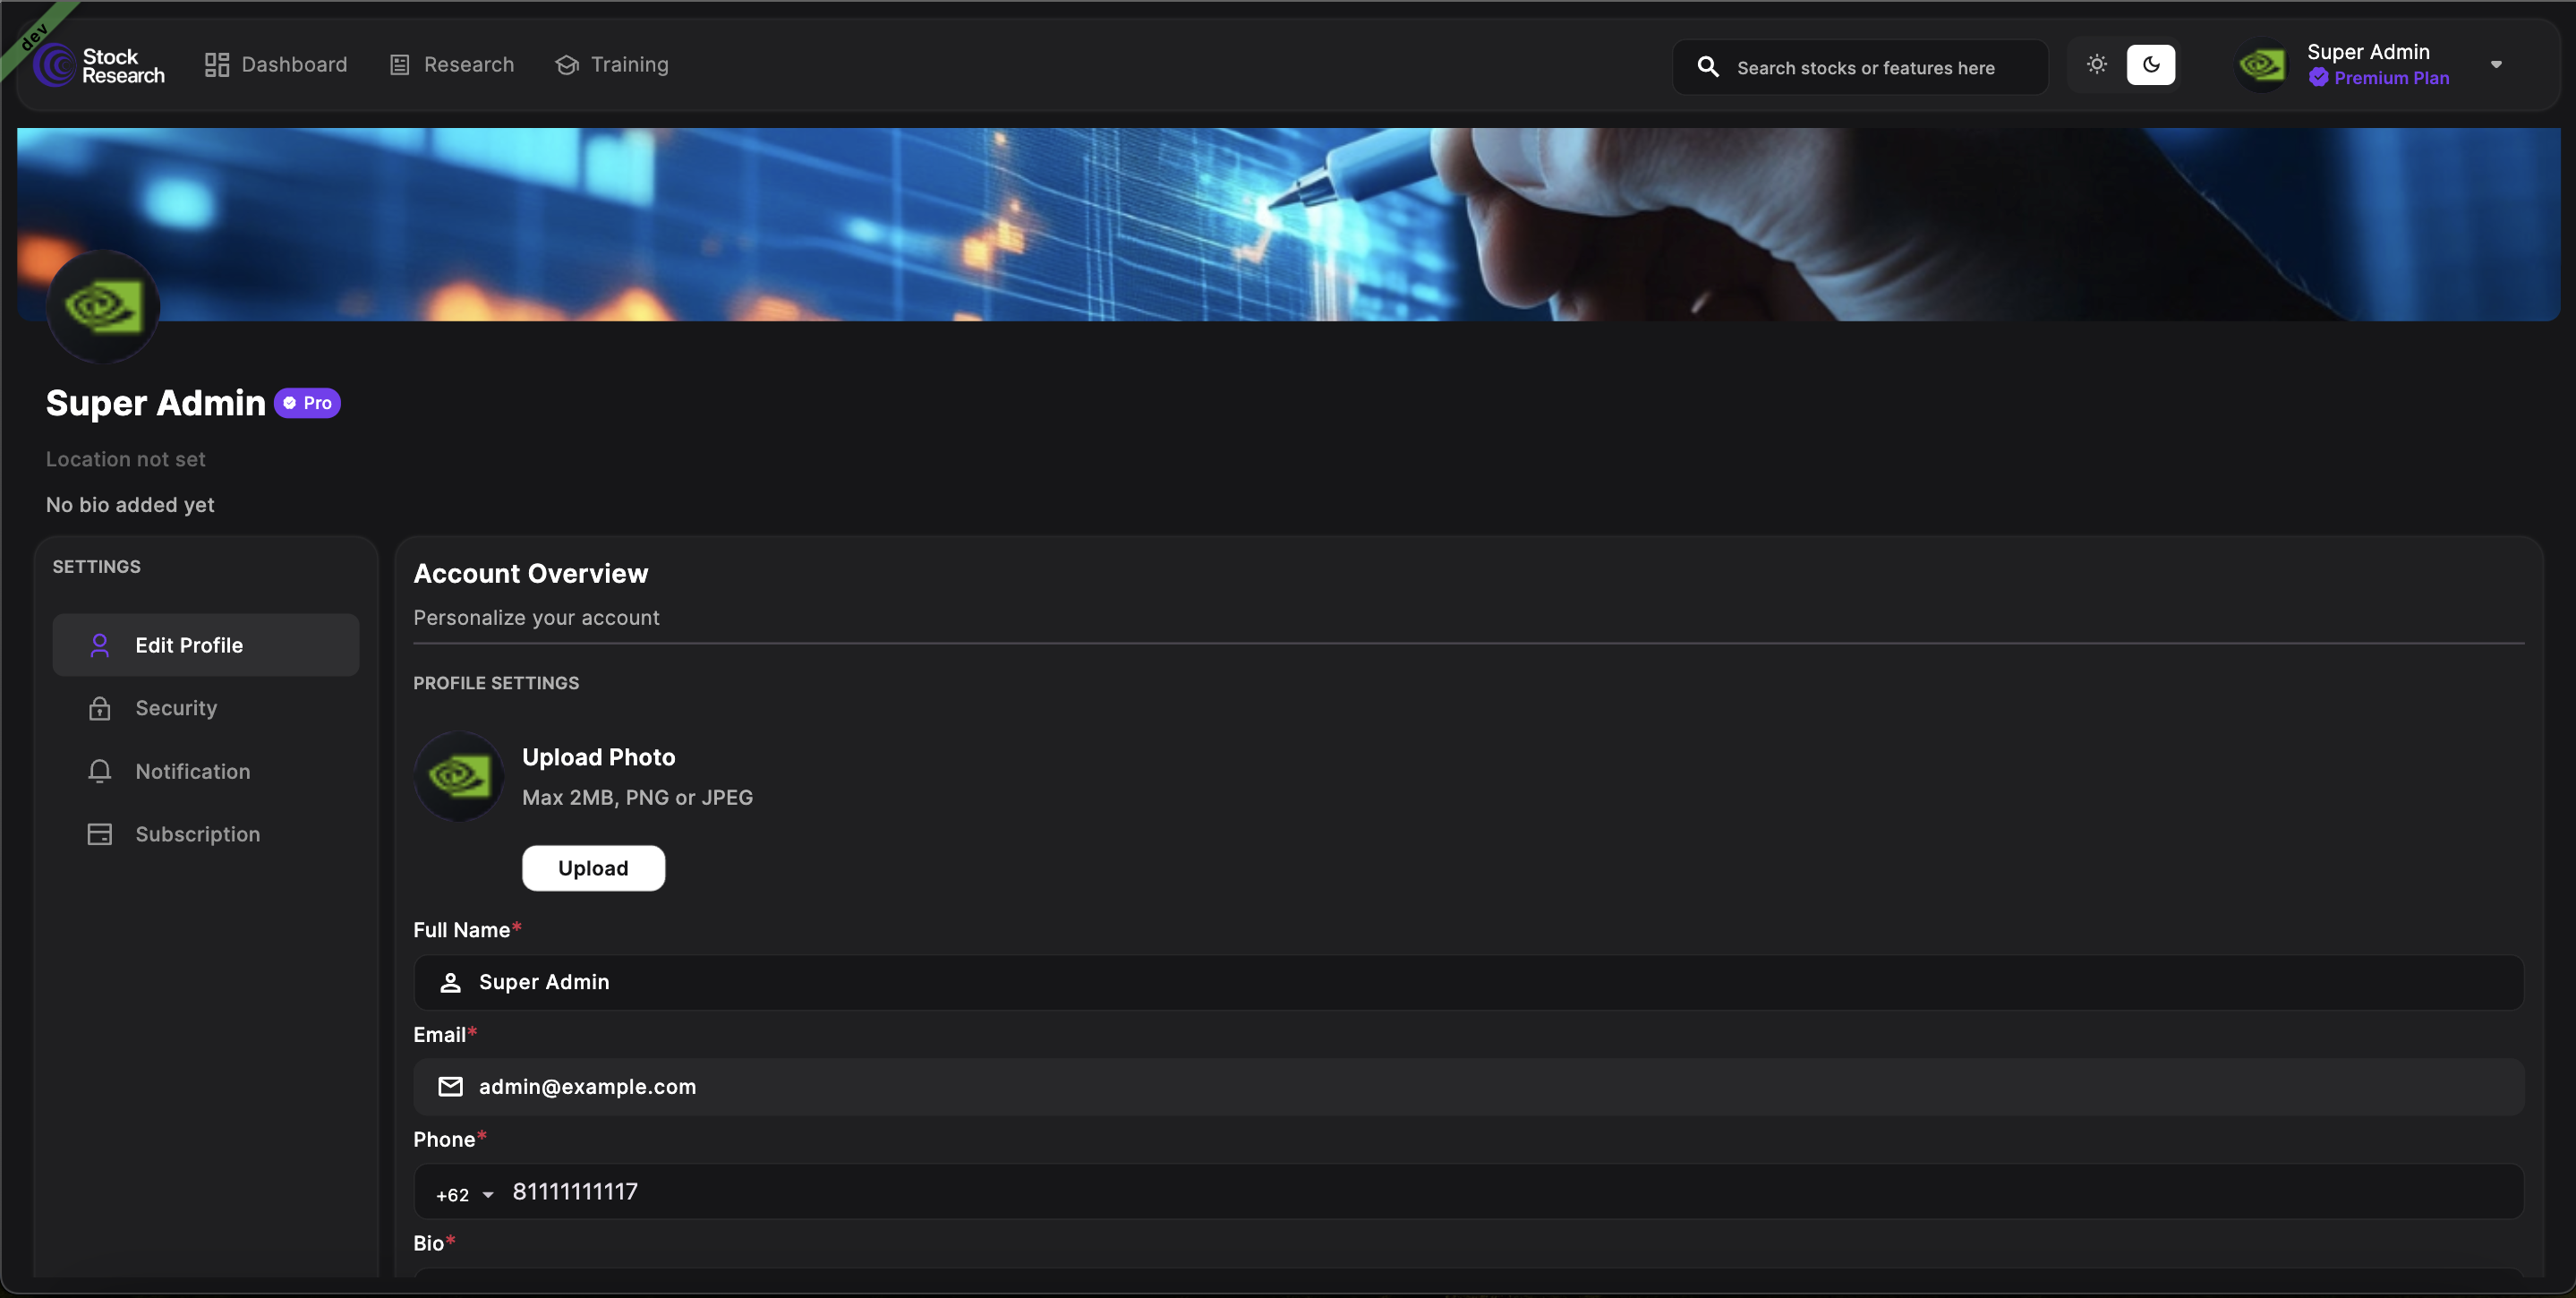Click the Dashboard grid icon
Image resolution: width=2576 pixels, height=1298 pixels.
pyautogui.click(x=217, y=65)
